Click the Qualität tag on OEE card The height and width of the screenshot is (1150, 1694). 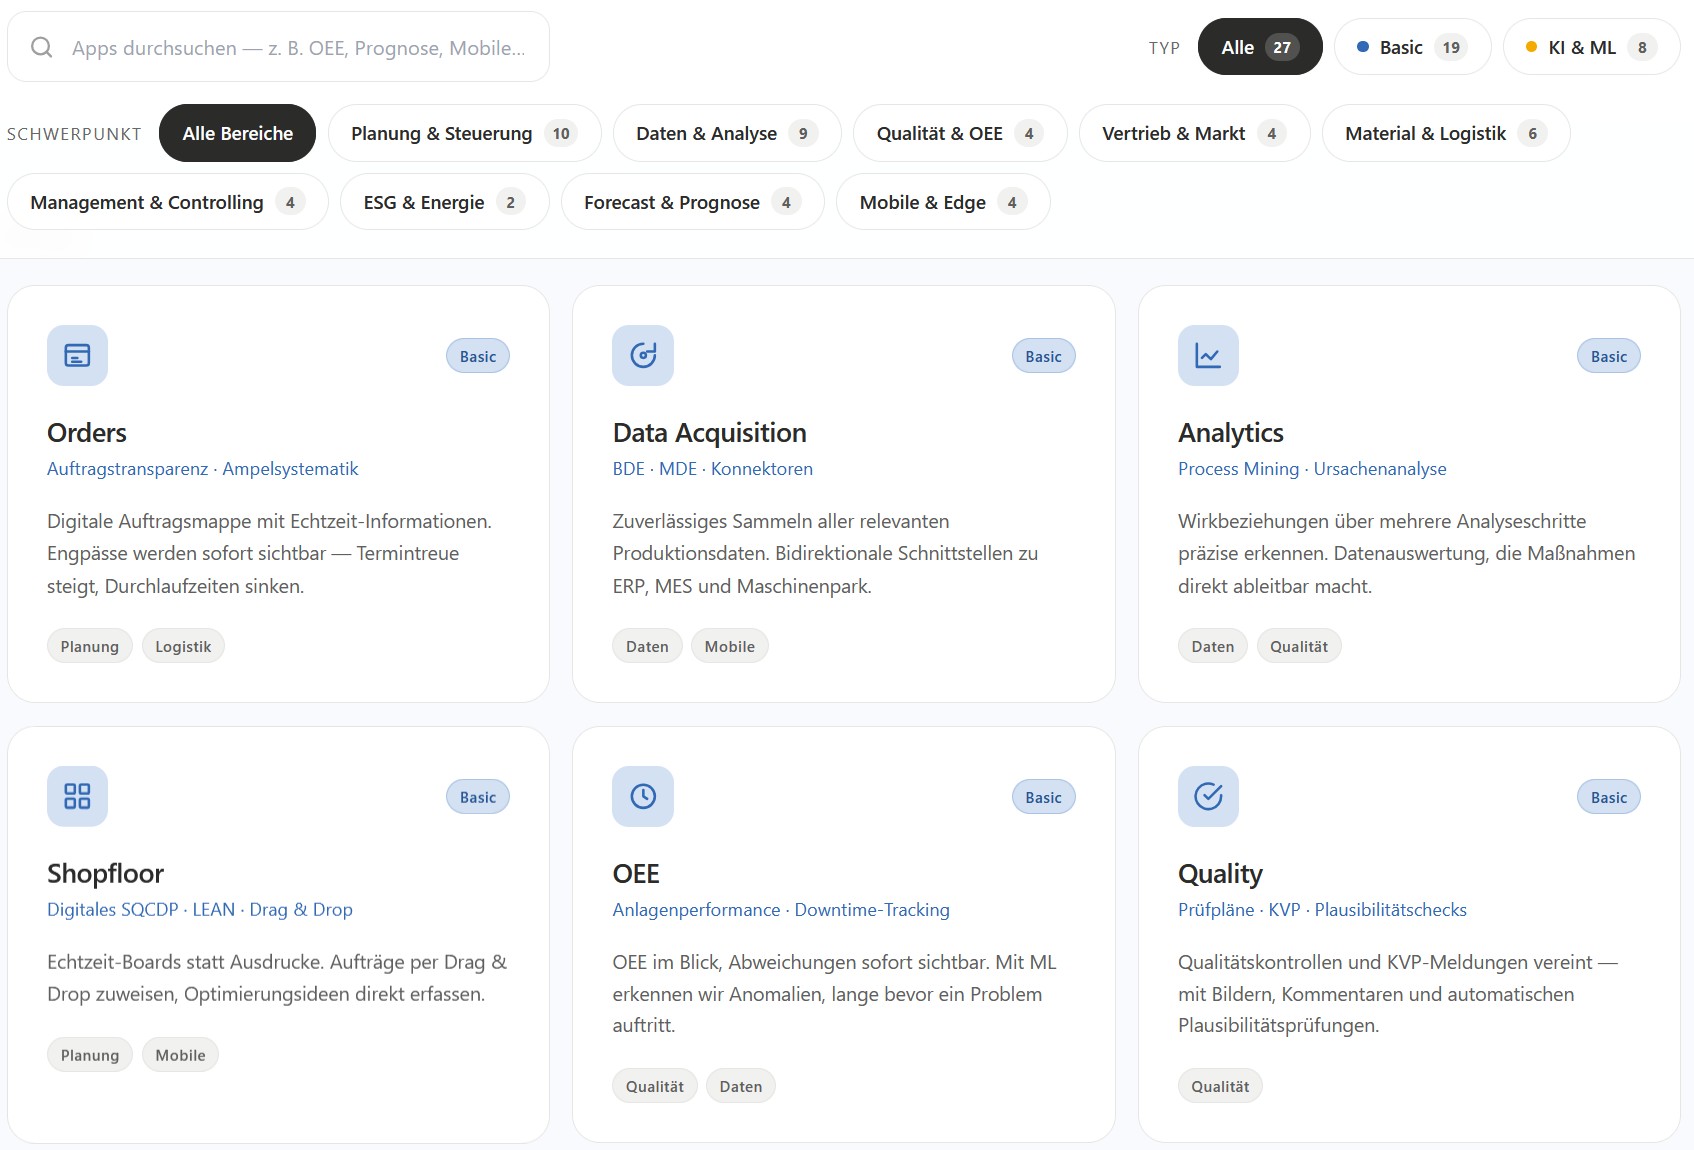[x=655, y=1086]
